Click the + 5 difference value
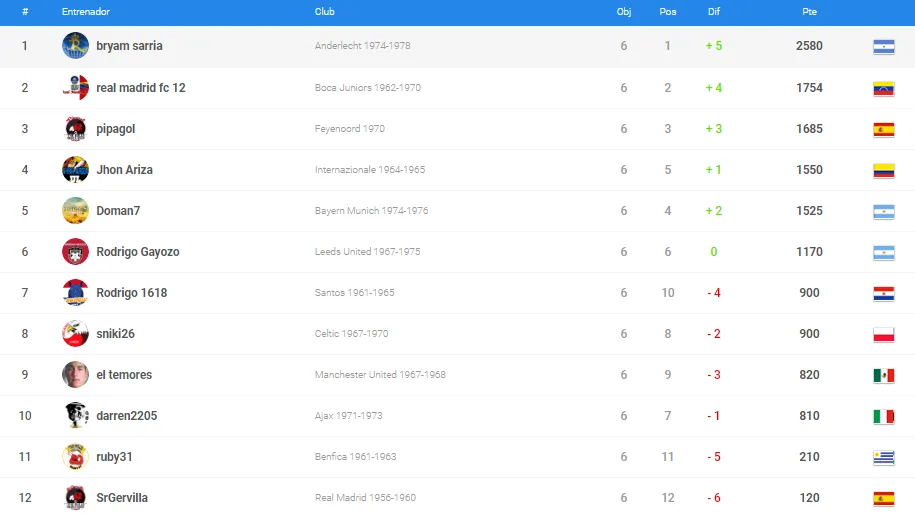915x517 pixels. [714, 46]
